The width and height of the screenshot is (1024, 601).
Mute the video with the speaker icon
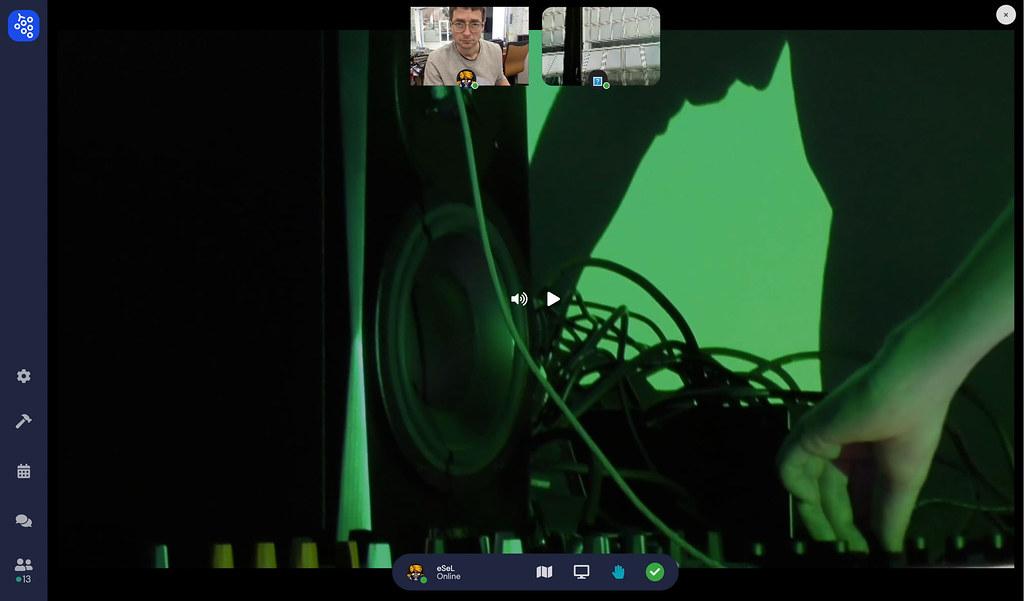pos(519,299)
